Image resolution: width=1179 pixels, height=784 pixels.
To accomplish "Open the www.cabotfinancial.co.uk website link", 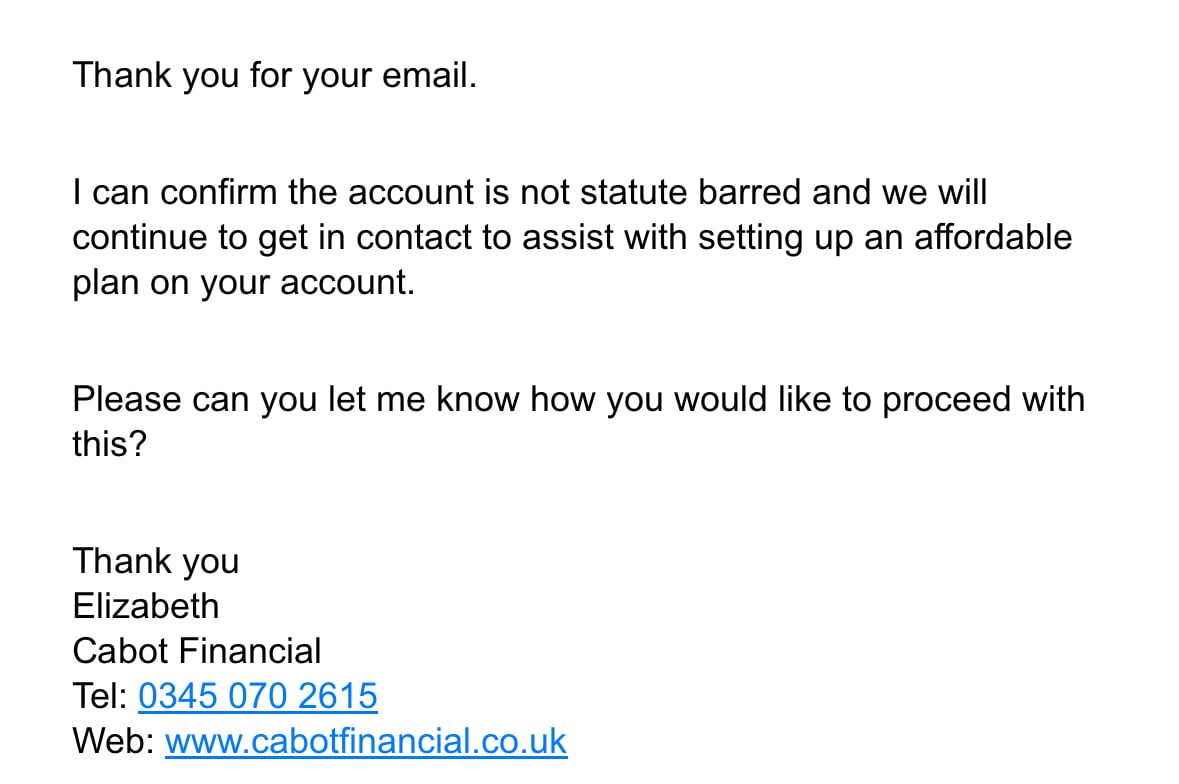I will (x=365, y=742).
